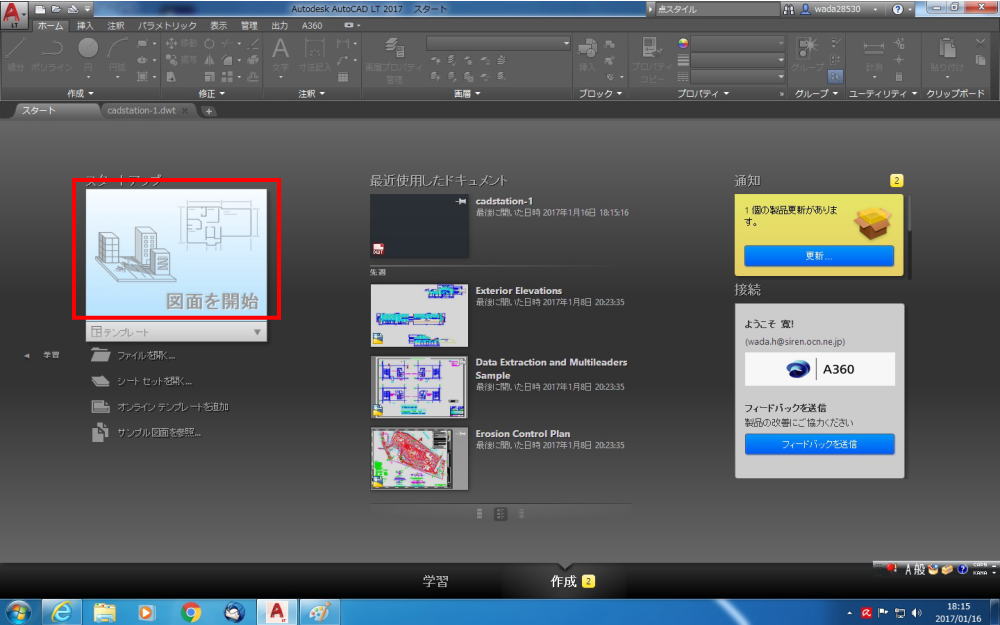Open the ホーム (Home) ribbon tab
1000x625 pixels.
50,26
